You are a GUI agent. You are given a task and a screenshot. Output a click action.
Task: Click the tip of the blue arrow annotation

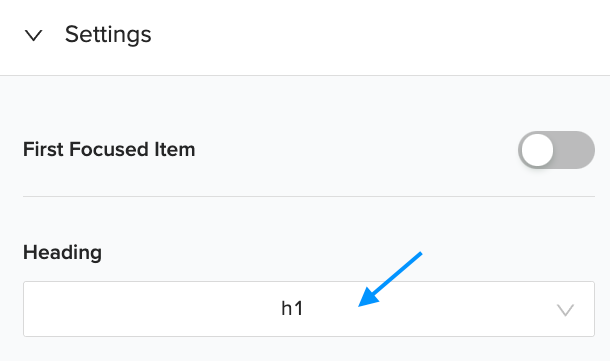tap(360, 305)
